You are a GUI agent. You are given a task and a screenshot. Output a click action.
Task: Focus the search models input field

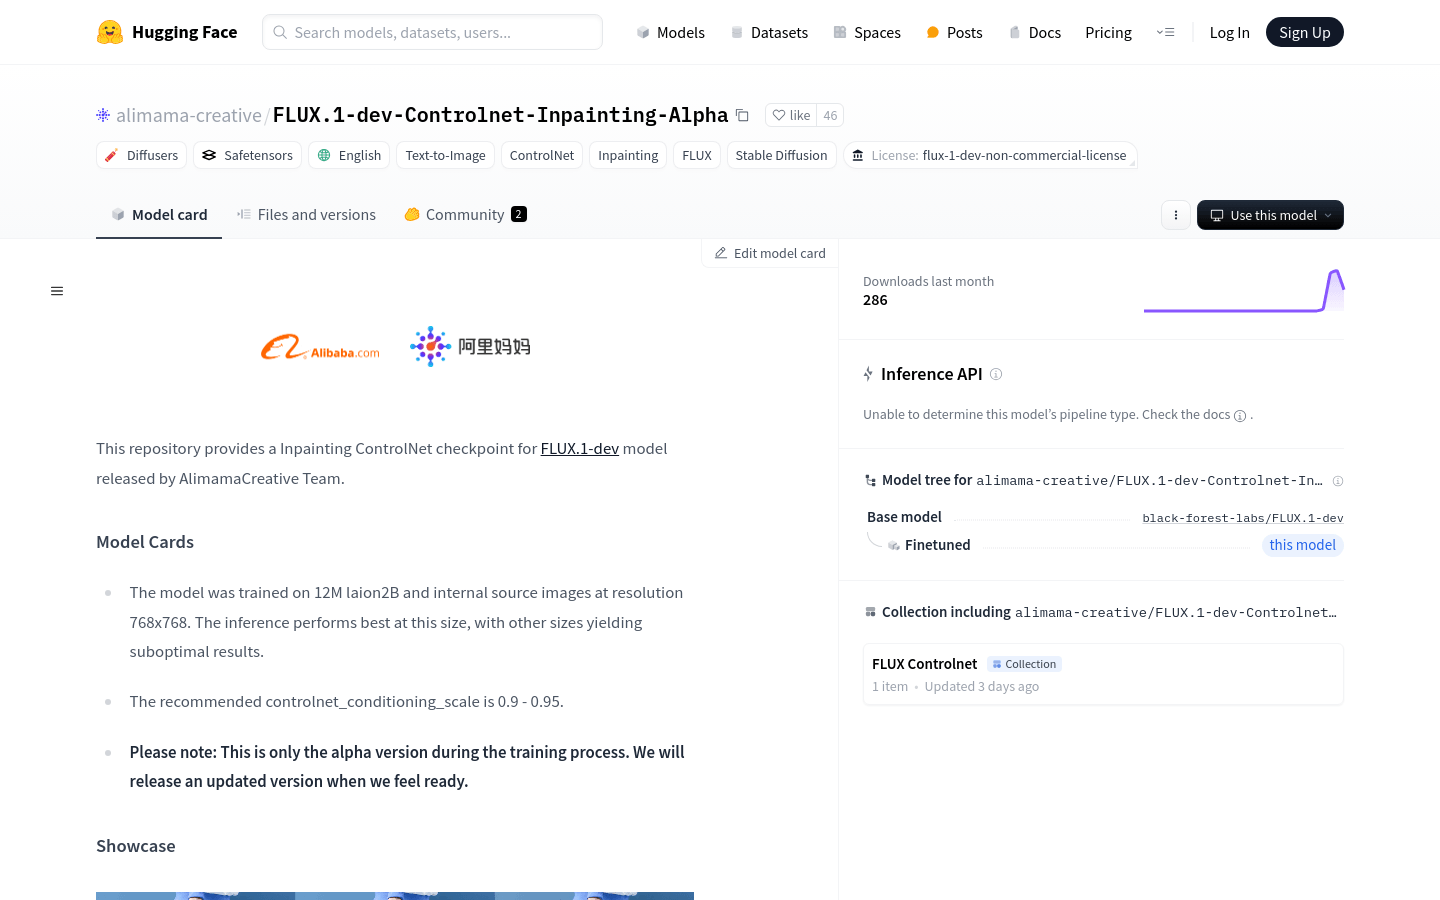click(432, 32)
